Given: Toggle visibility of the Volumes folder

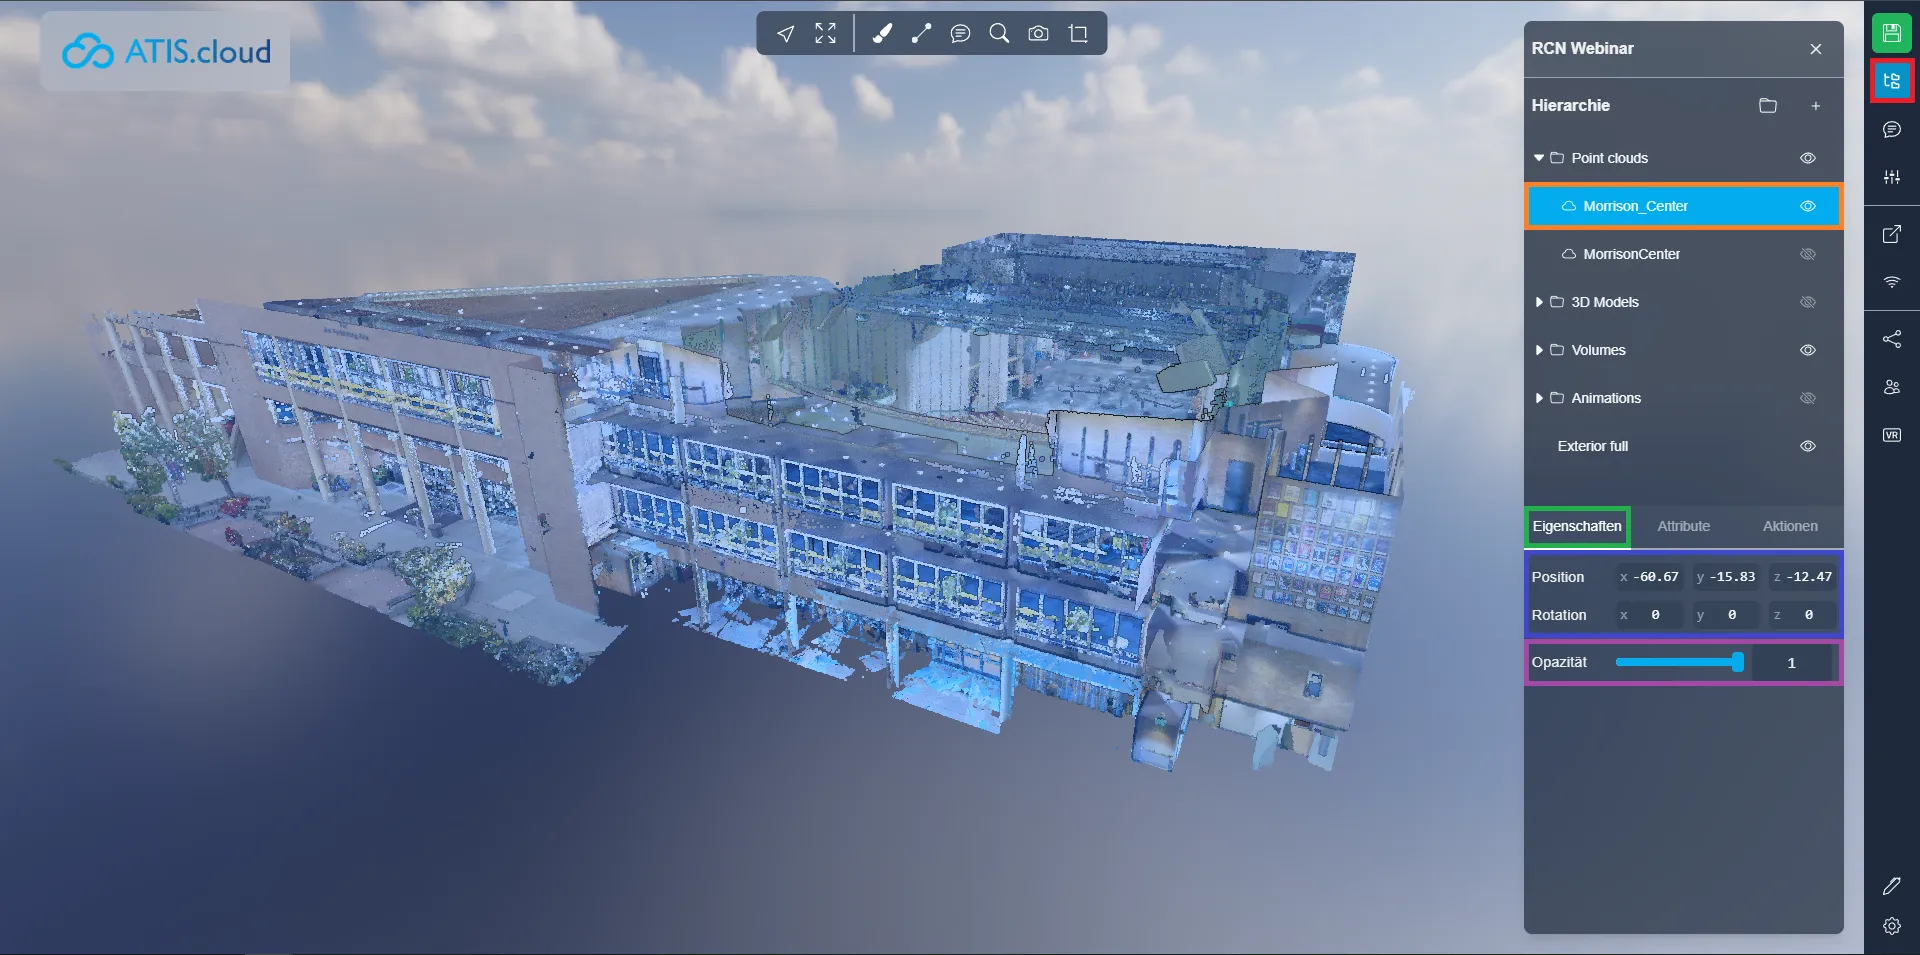Looking at the screenshot, I should 1807,350.
